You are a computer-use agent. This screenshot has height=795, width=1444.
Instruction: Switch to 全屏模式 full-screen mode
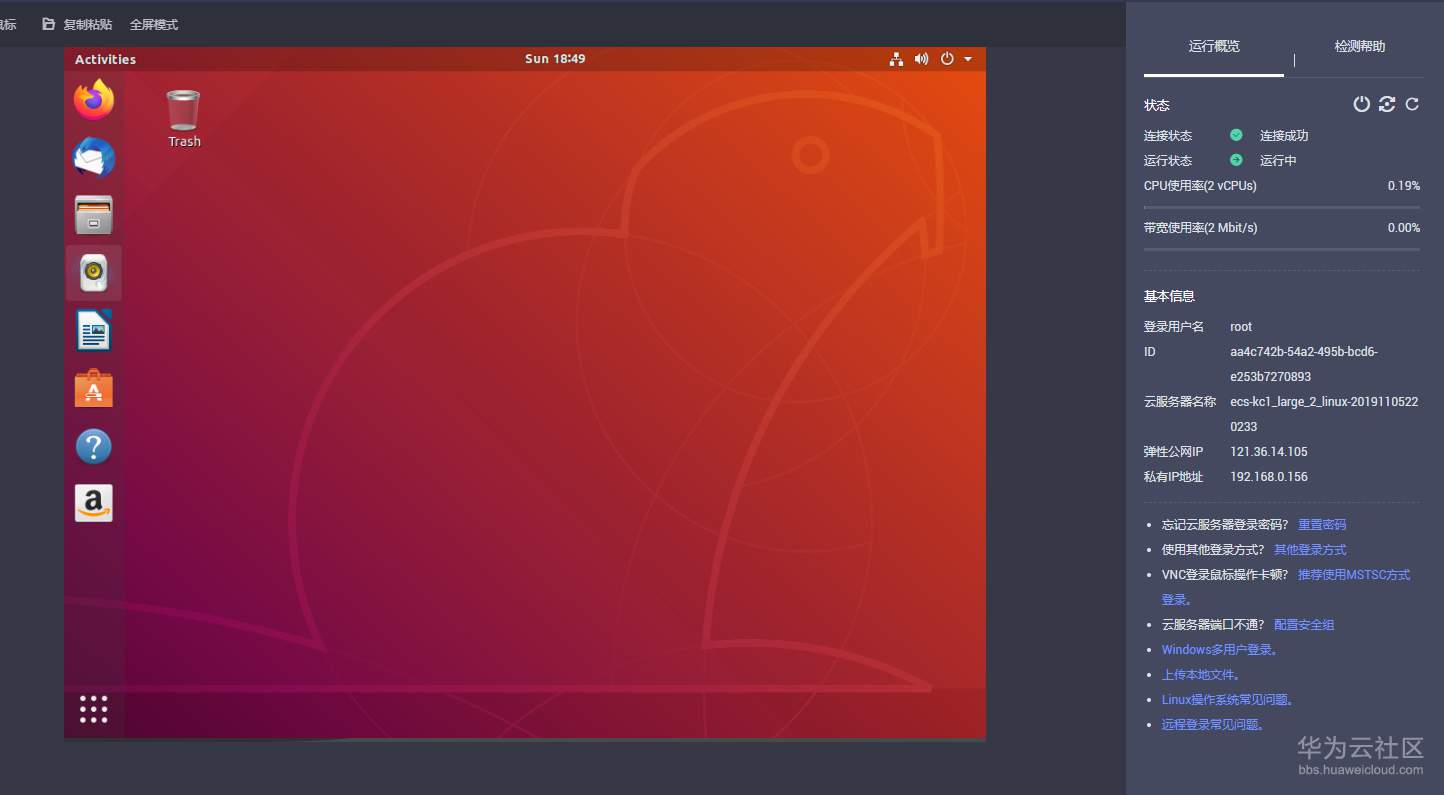pos(154,24)
